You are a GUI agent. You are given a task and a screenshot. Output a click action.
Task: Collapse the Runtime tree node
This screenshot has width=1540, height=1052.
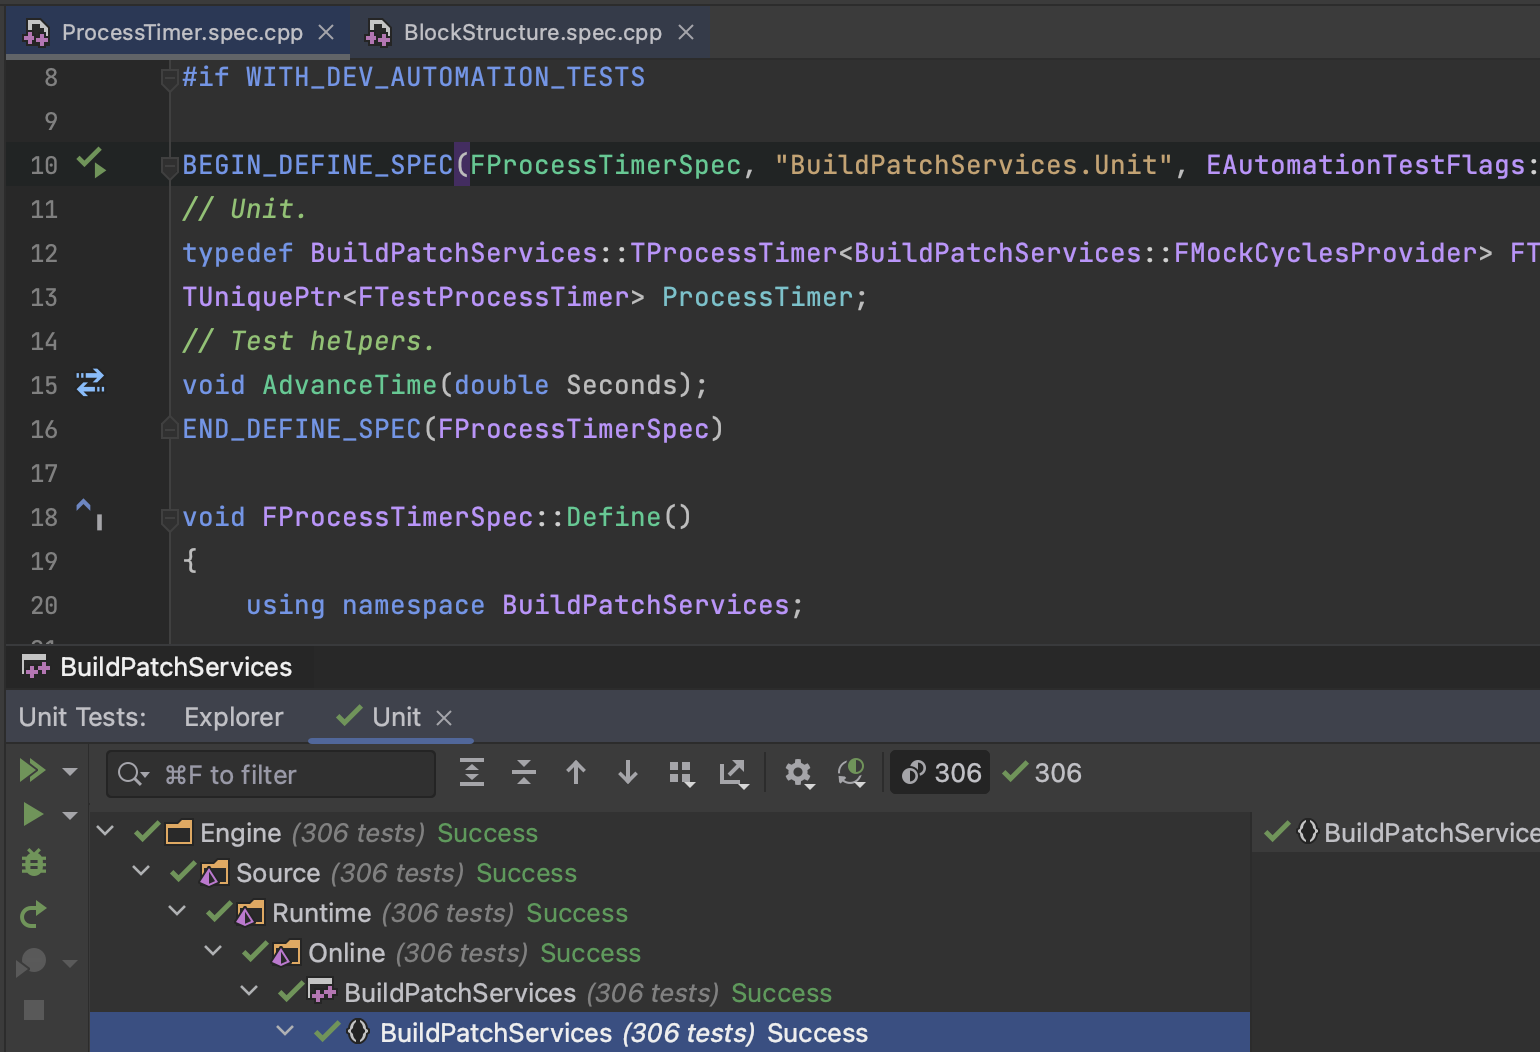click(178, 912)
